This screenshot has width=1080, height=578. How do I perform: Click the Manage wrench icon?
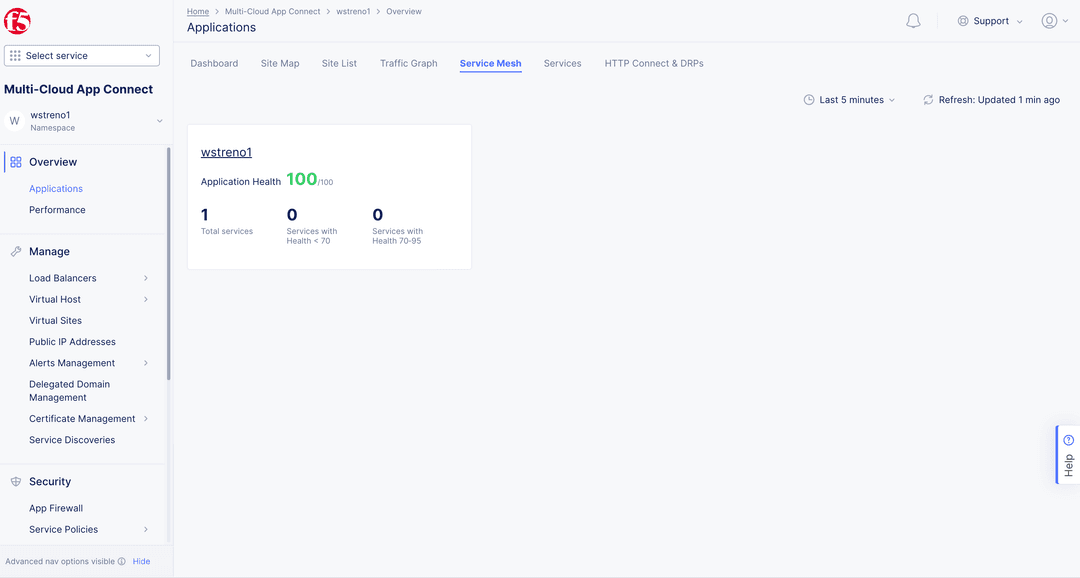(14, 250)
